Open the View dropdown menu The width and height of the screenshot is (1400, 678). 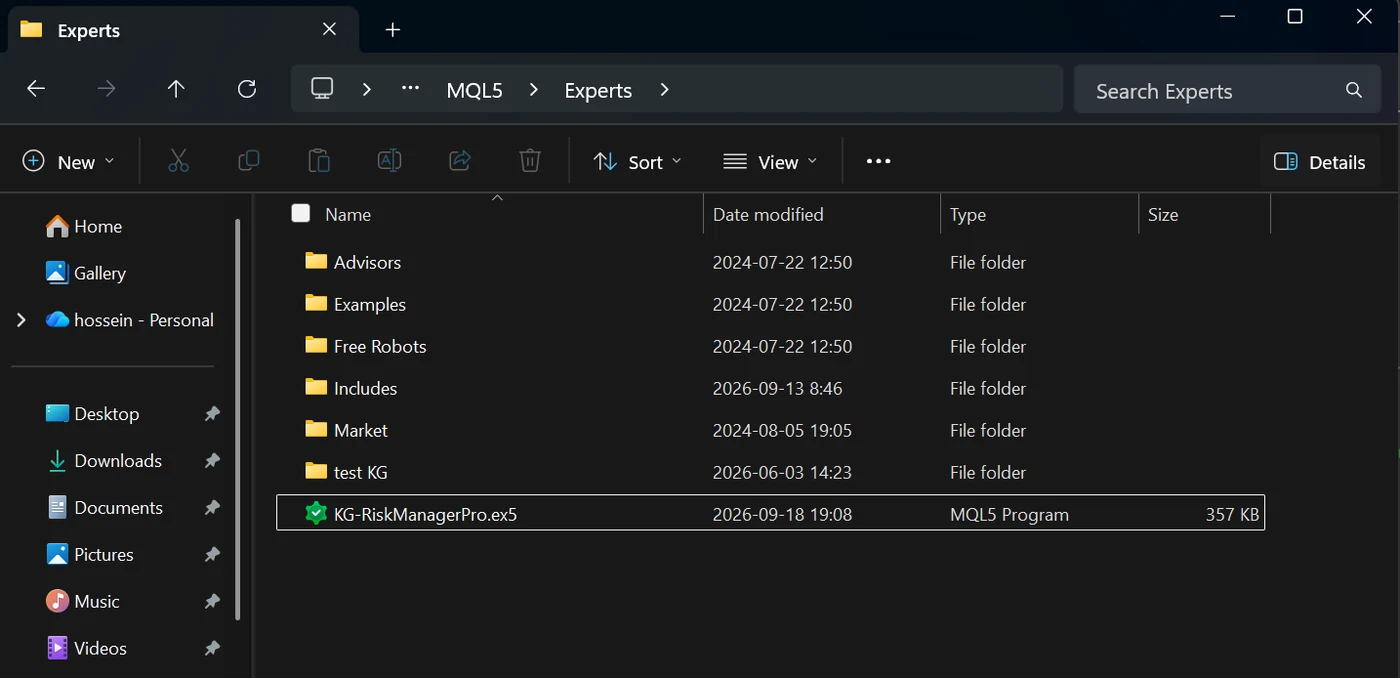pos(770,162)
